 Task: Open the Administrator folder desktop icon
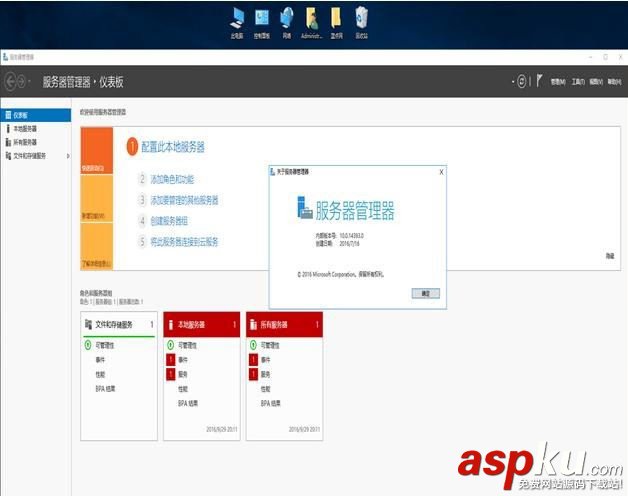312,23
